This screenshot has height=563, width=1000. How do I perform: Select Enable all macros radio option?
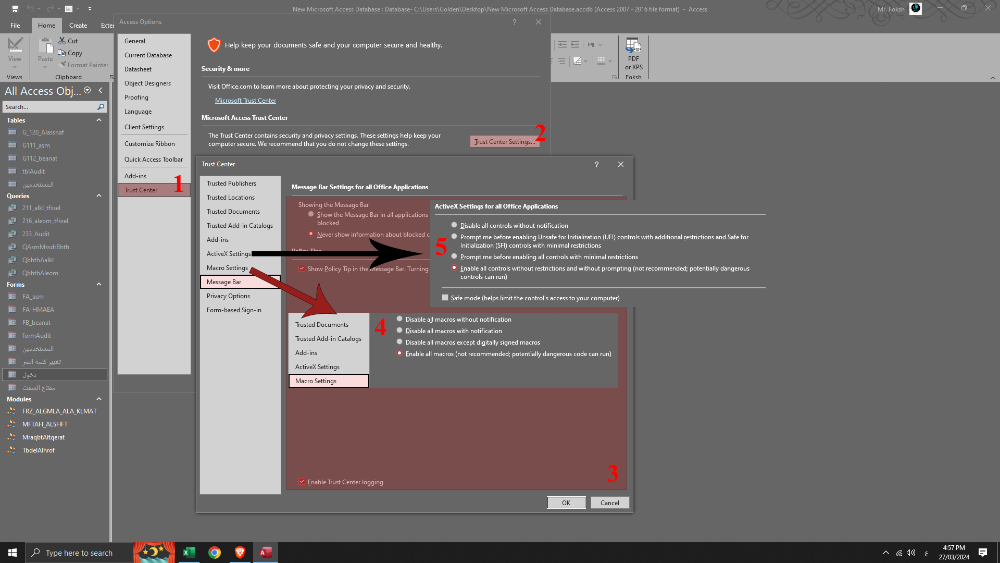pos(400,353)
